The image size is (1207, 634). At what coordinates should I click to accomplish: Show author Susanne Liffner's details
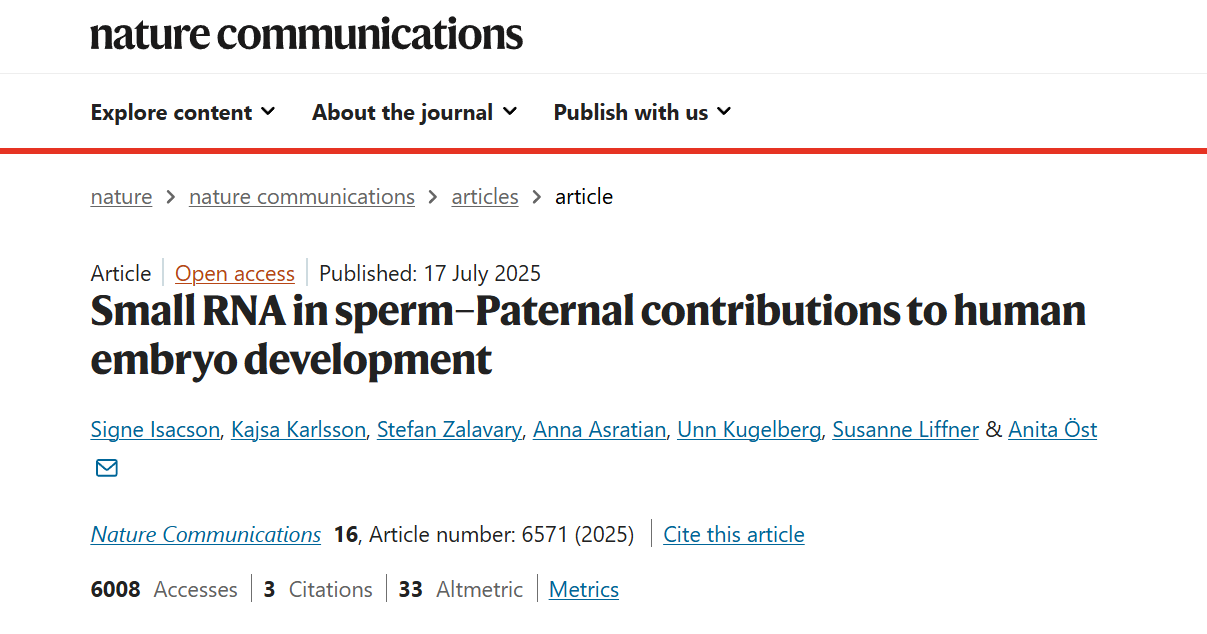click(905, 430)
